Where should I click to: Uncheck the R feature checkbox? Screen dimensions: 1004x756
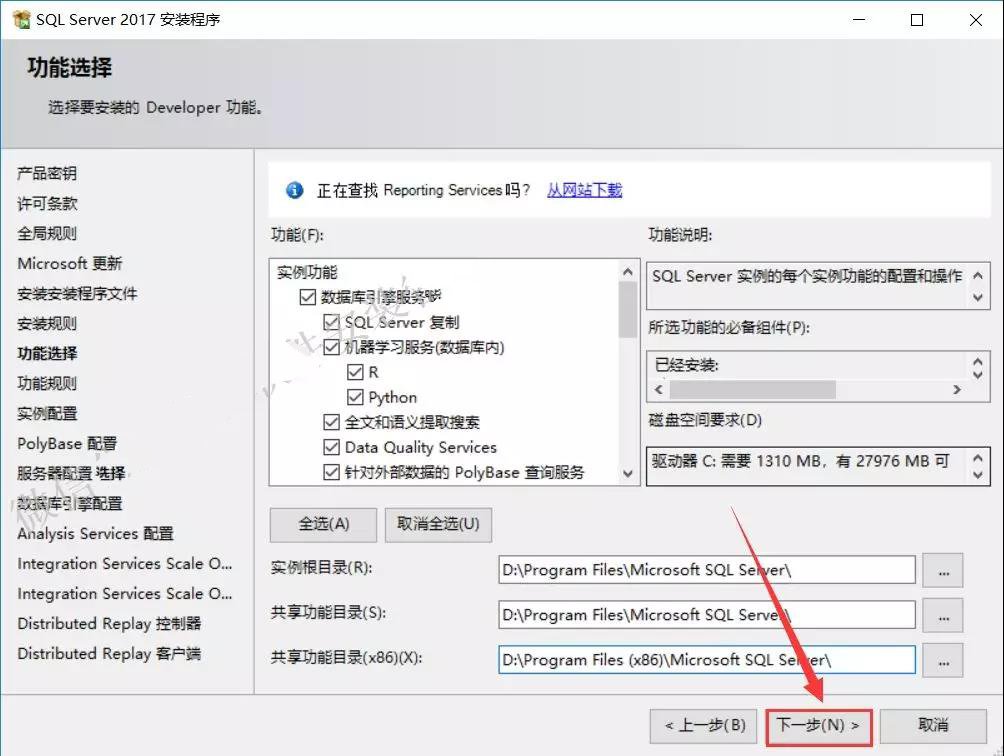355,372
